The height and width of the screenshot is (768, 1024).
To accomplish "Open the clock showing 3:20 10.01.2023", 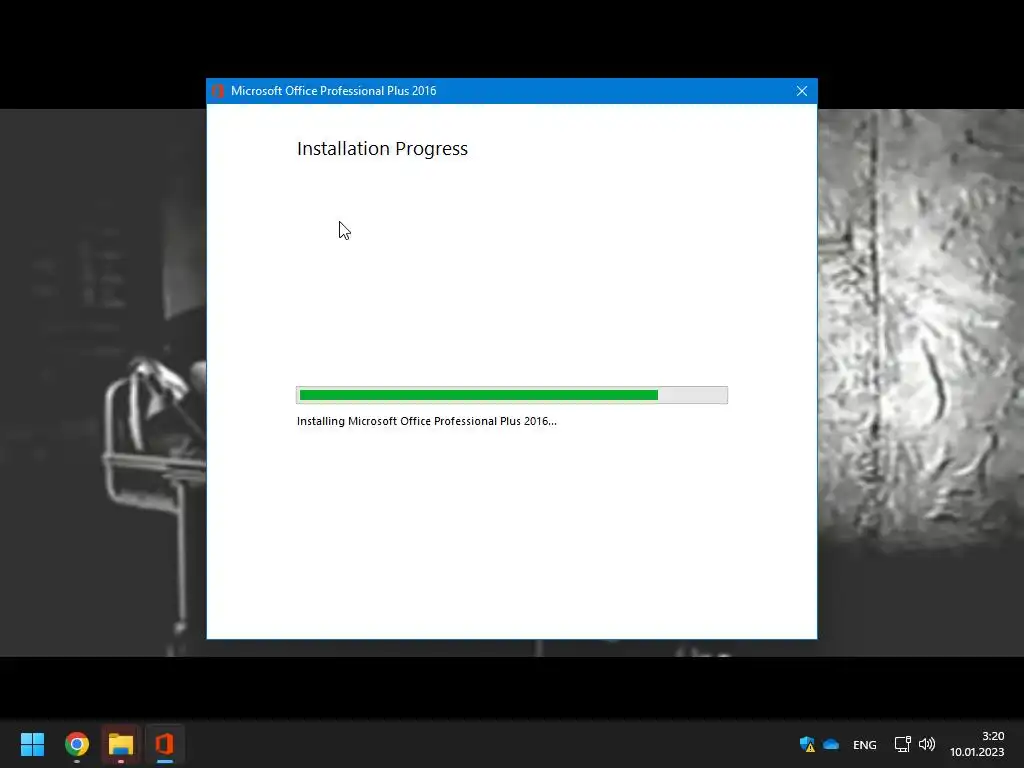I will tap(977, 744).
